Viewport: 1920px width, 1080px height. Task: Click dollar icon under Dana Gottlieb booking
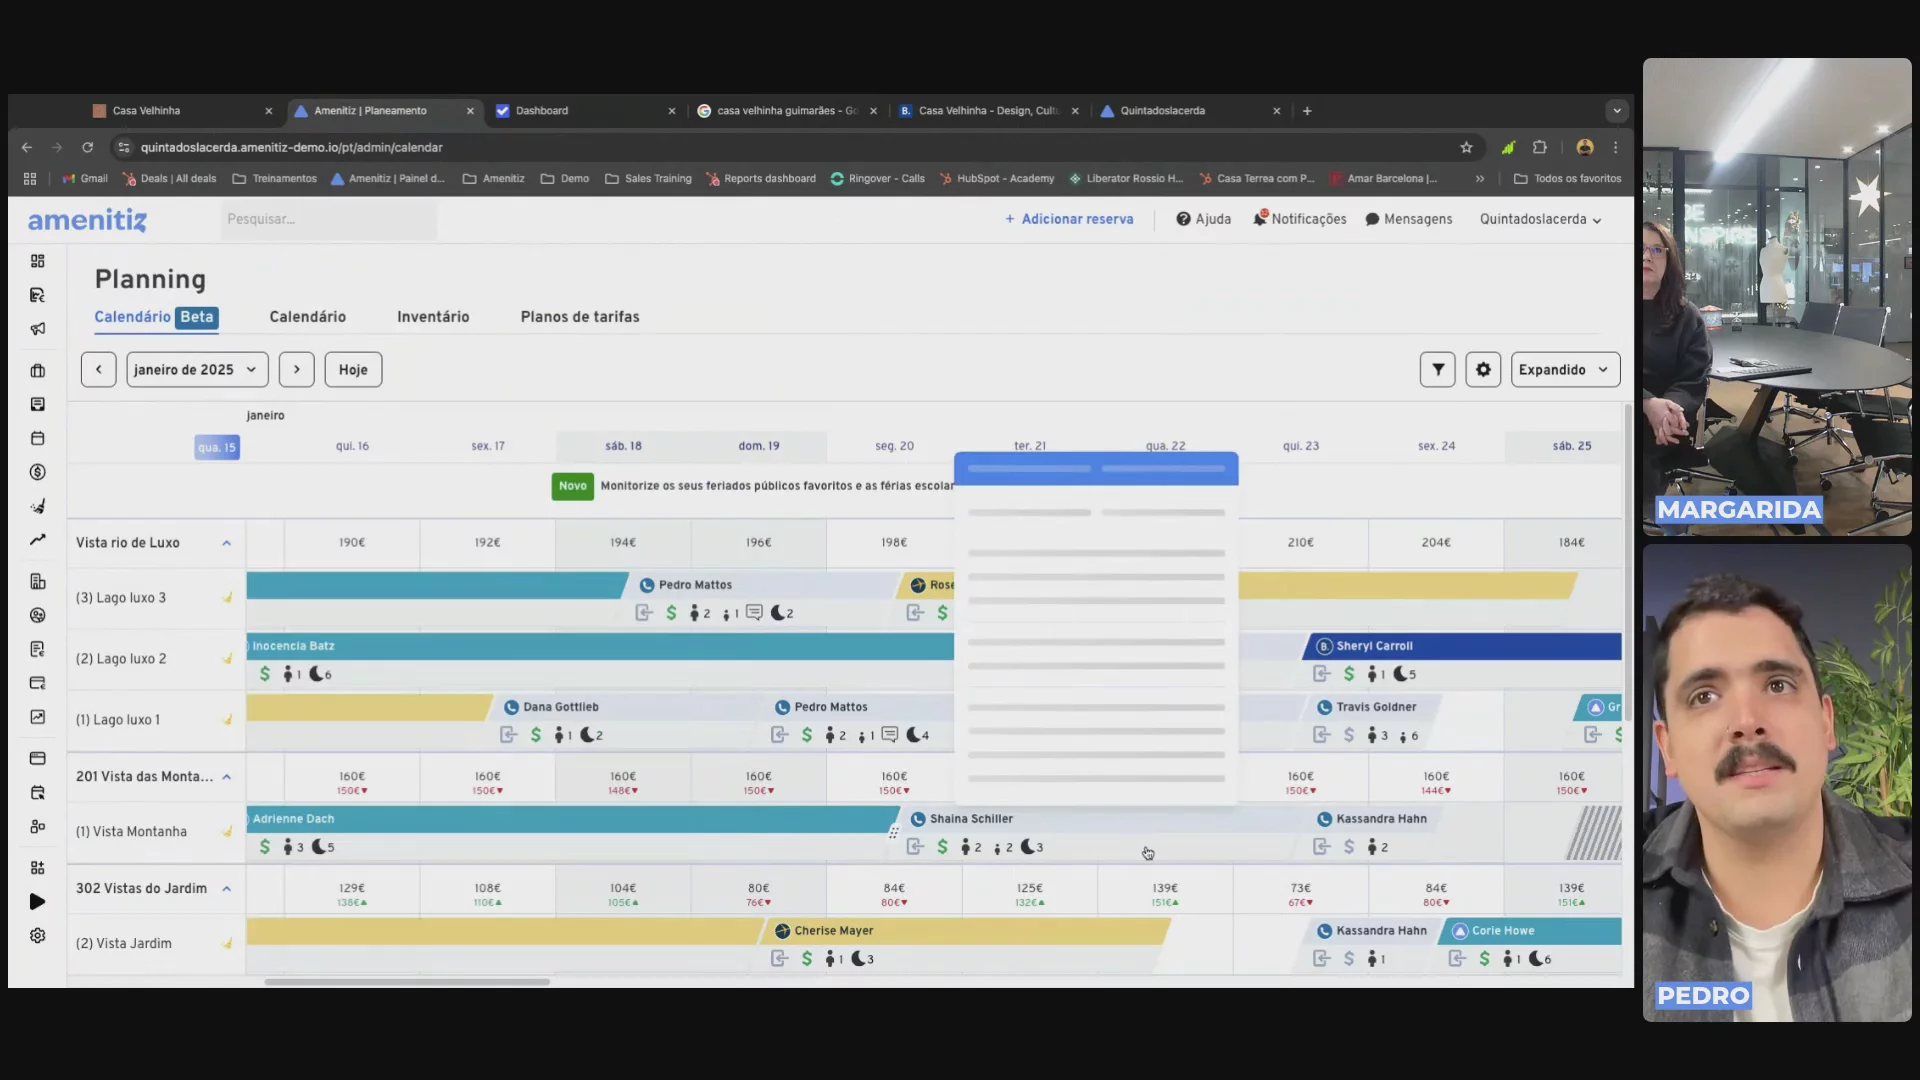(x=536, y=735)
